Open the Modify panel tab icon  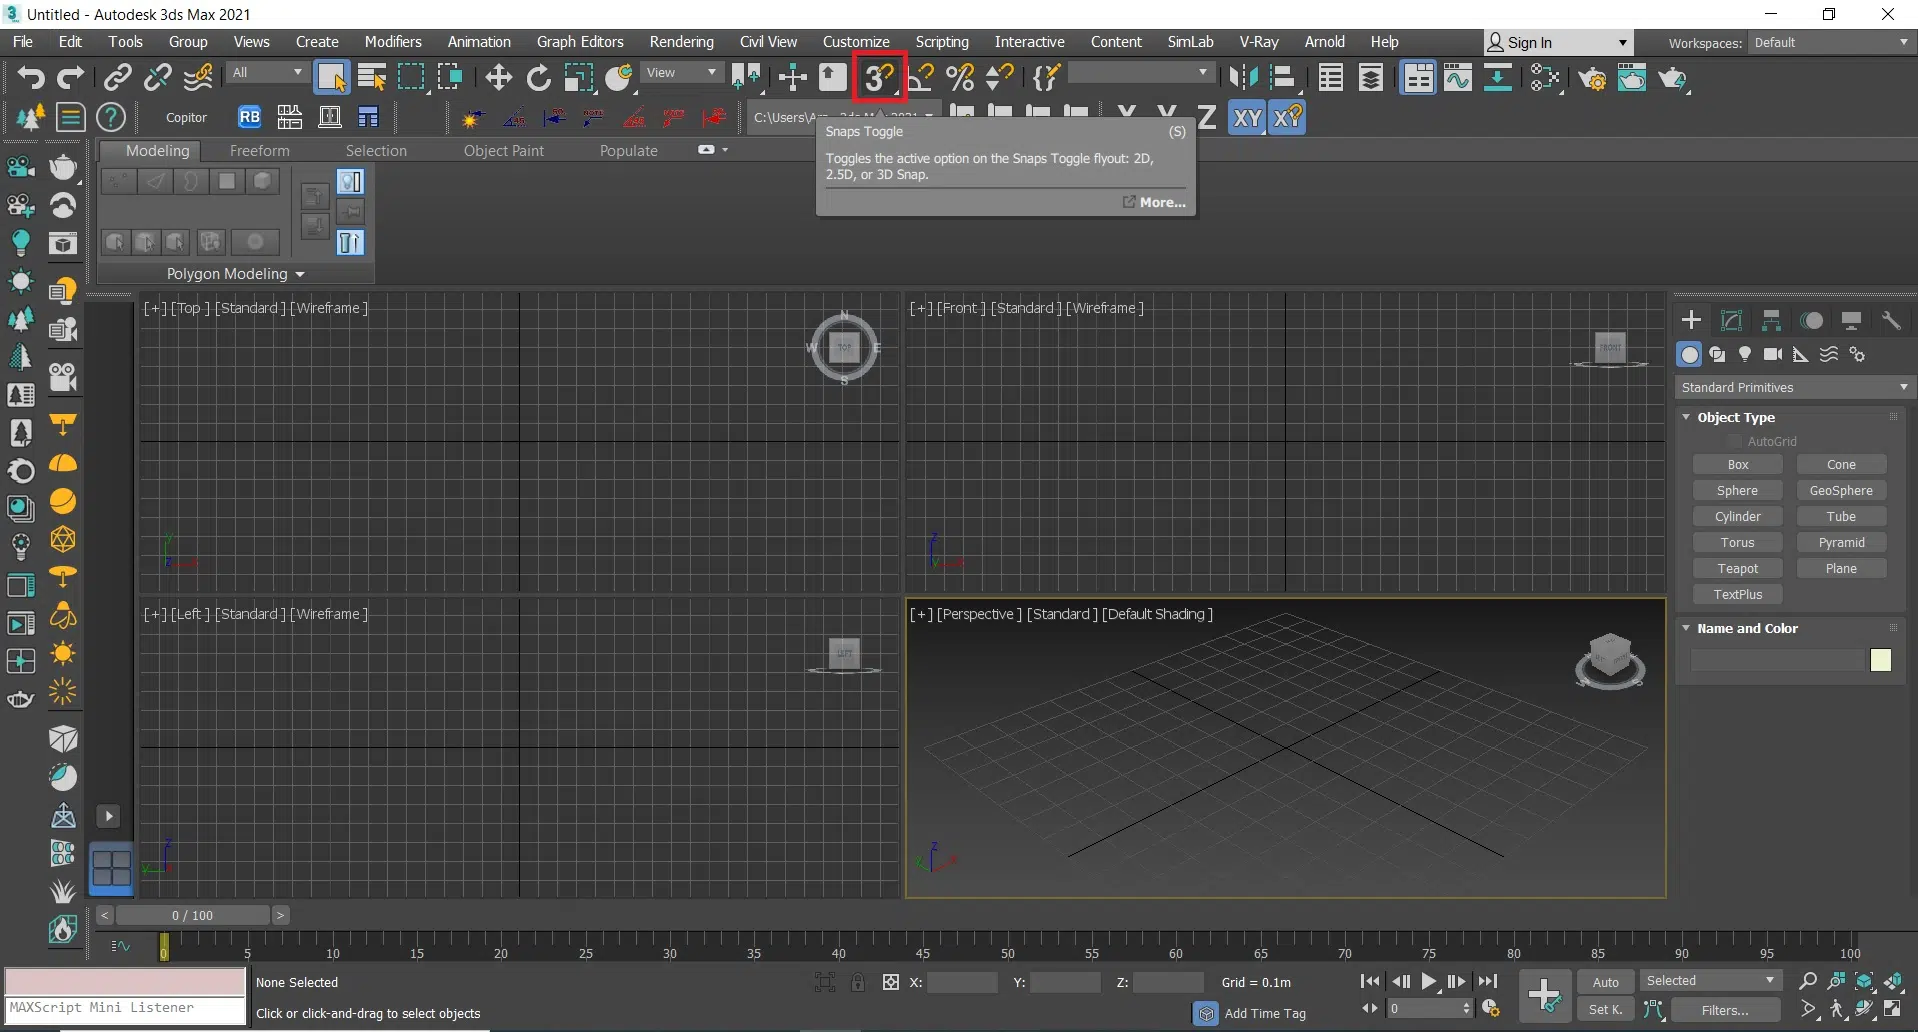point(1731,320)
